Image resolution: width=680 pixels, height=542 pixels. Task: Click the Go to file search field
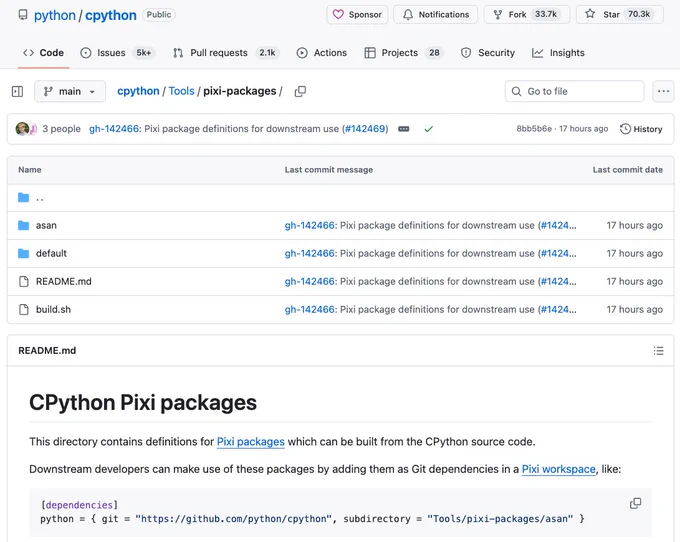coord(575,91)
